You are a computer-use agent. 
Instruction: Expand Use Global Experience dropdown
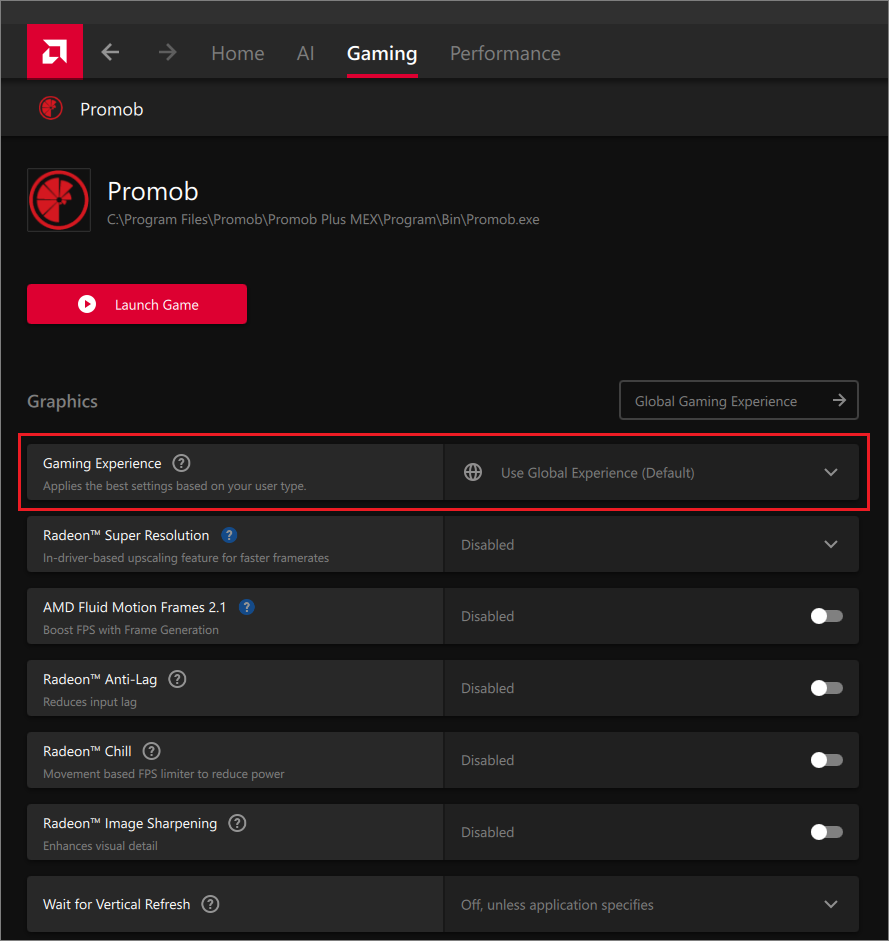[651, 472]
